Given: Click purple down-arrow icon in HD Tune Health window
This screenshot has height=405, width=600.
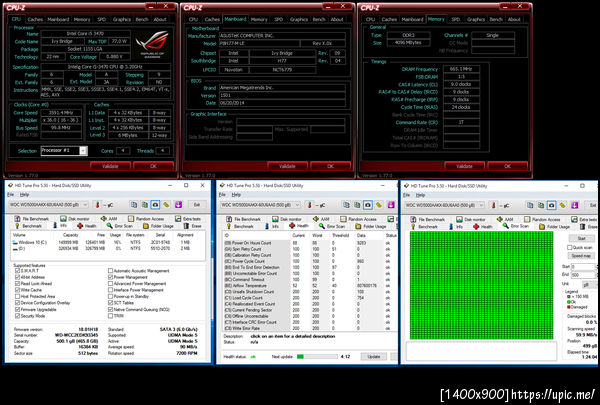Looking at the screenshot, I should point(391,205).
